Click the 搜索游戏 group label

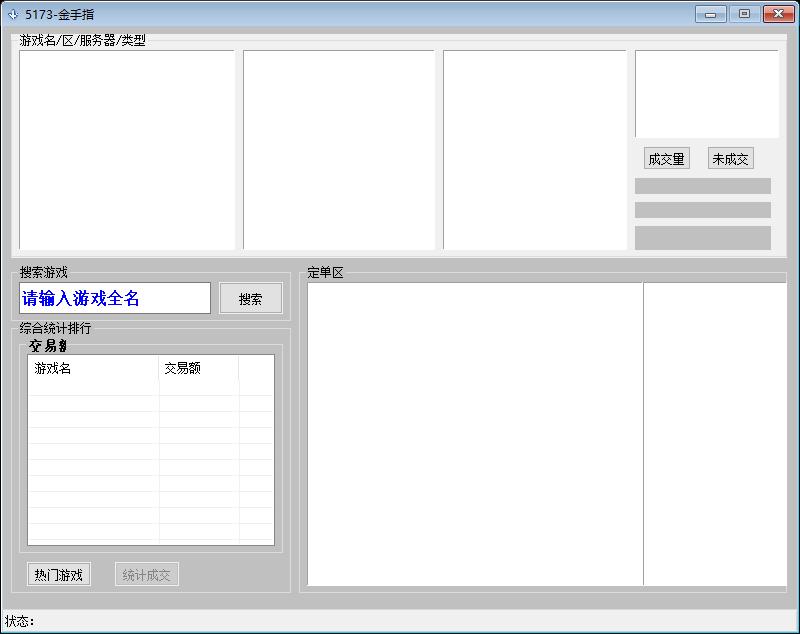click(x=43, y=272)
